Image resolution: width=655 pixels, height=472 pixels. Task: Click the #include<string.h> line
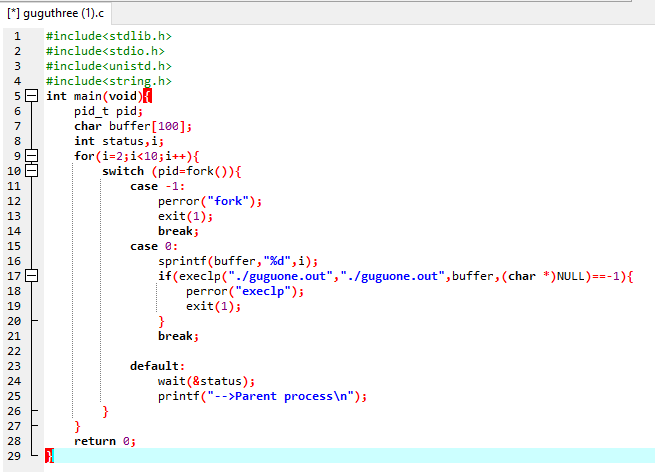pyautogui.click(x=109, y=81)
